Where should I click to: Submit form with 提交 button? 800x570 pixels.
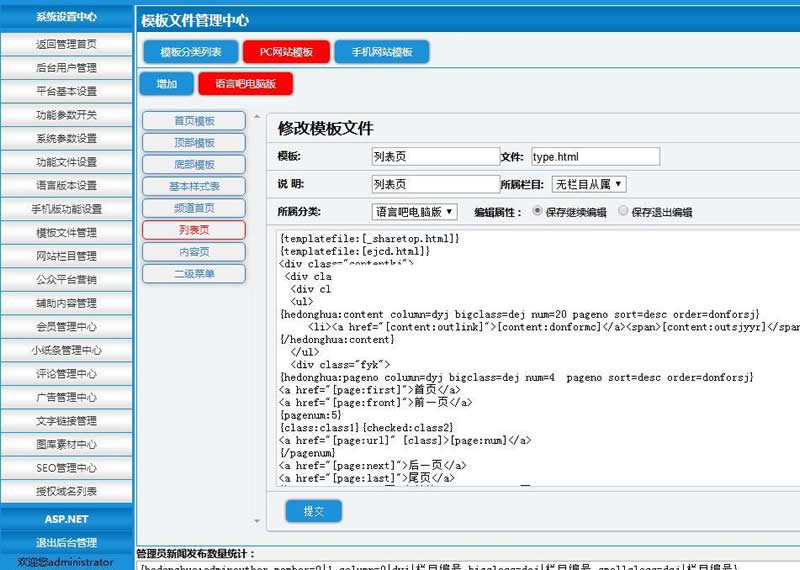pos(313,511)
